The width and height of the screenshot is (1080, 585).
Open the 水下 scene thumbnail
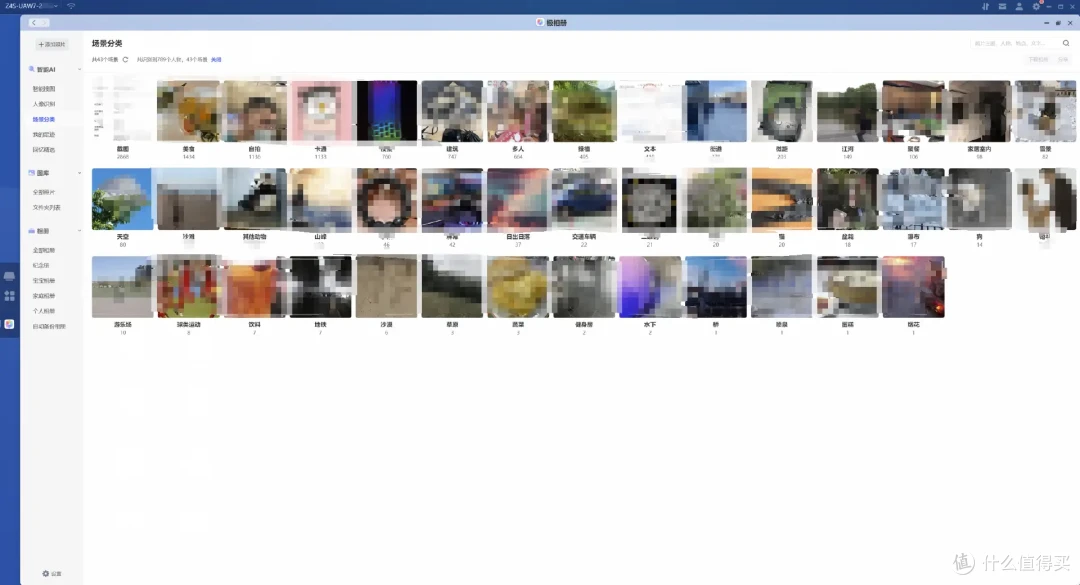tap(650, 287)
